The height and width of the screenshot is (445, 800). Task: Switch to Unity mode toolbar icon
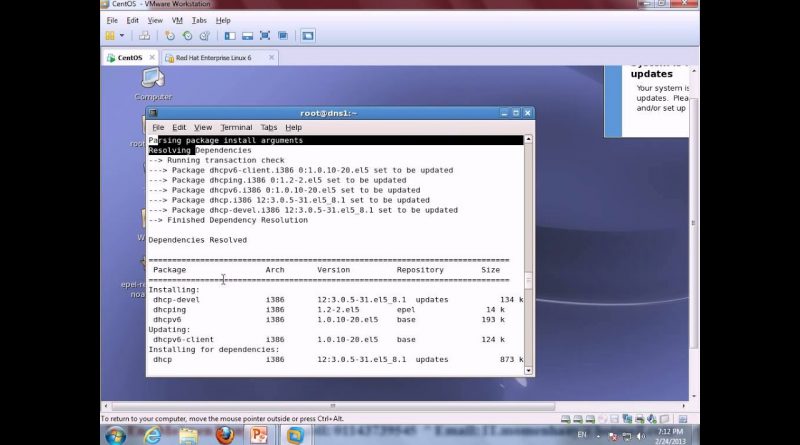click(283, 36)
